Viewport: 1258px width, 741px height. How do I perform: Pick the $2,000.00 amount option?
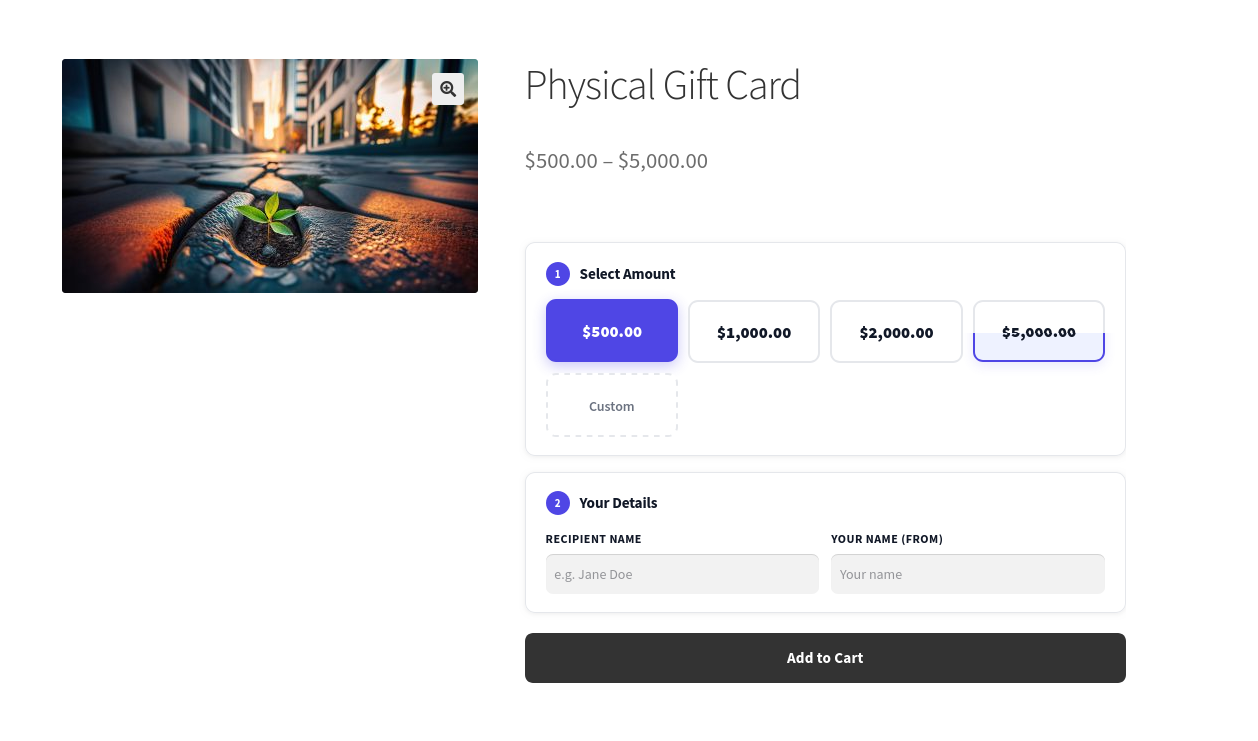coord(896,332)
